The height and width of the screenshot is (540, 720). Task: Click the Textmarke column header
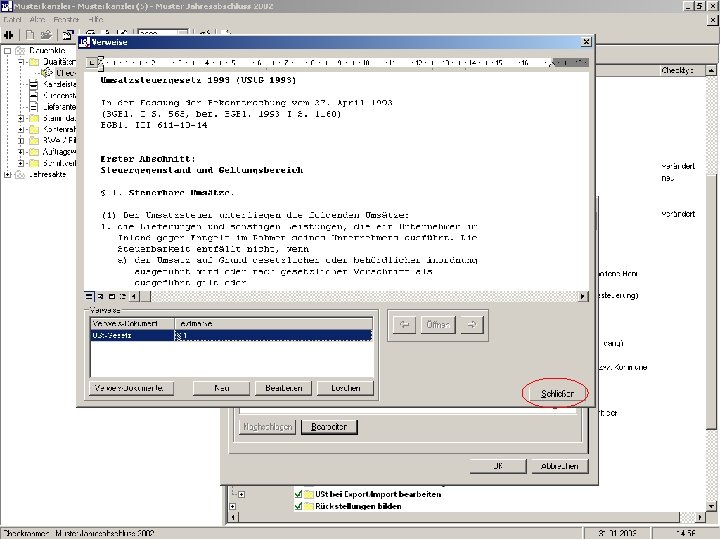tap(273, 324)
